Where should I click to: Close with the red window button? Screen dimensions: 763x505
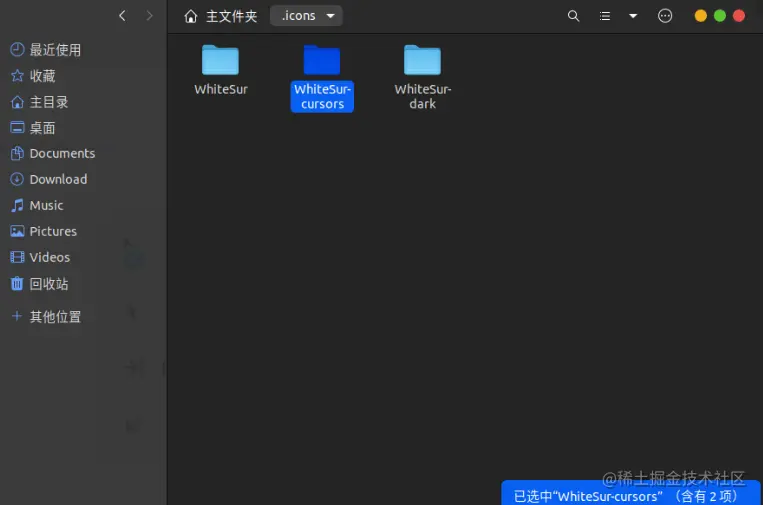coord(739,16)
